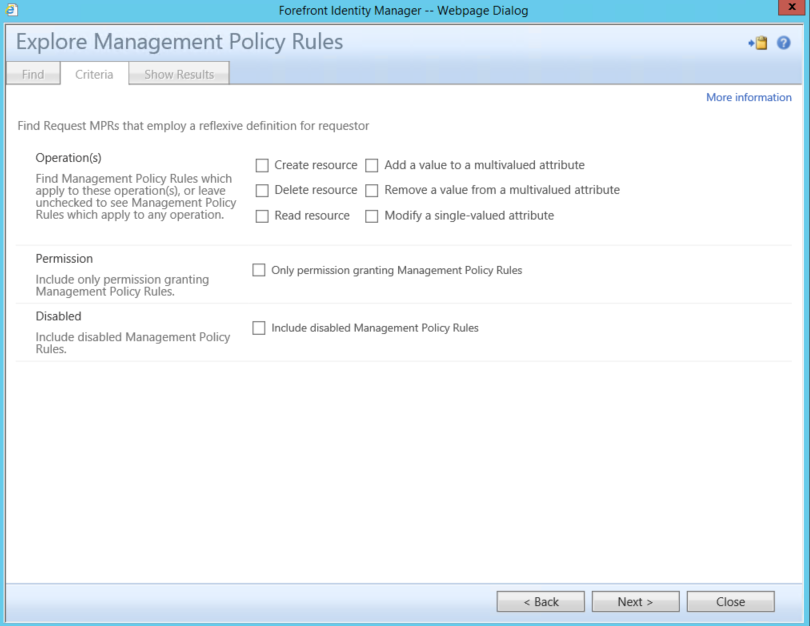Open the More information link
The image size is (810, 626).
point(749,97)
